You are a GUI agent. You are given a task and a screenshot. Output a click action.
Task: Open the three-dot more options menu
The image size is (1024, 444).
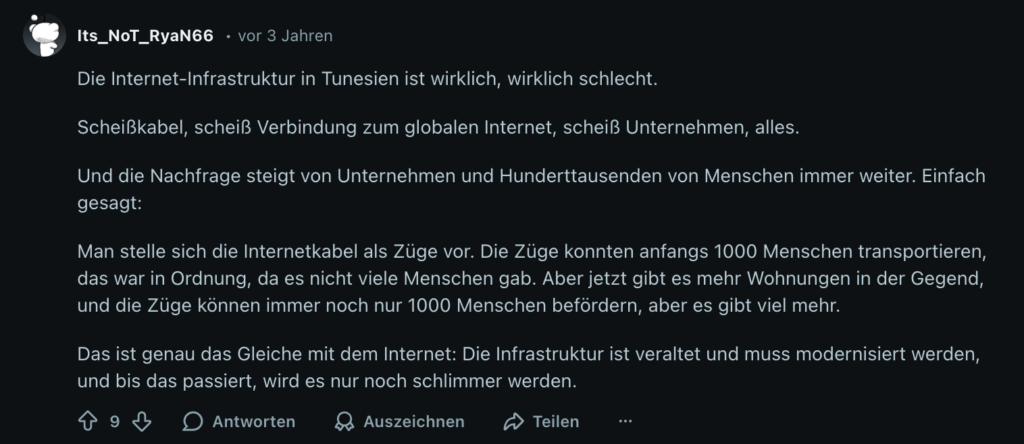pyautogui.click(x=626, y=421)
